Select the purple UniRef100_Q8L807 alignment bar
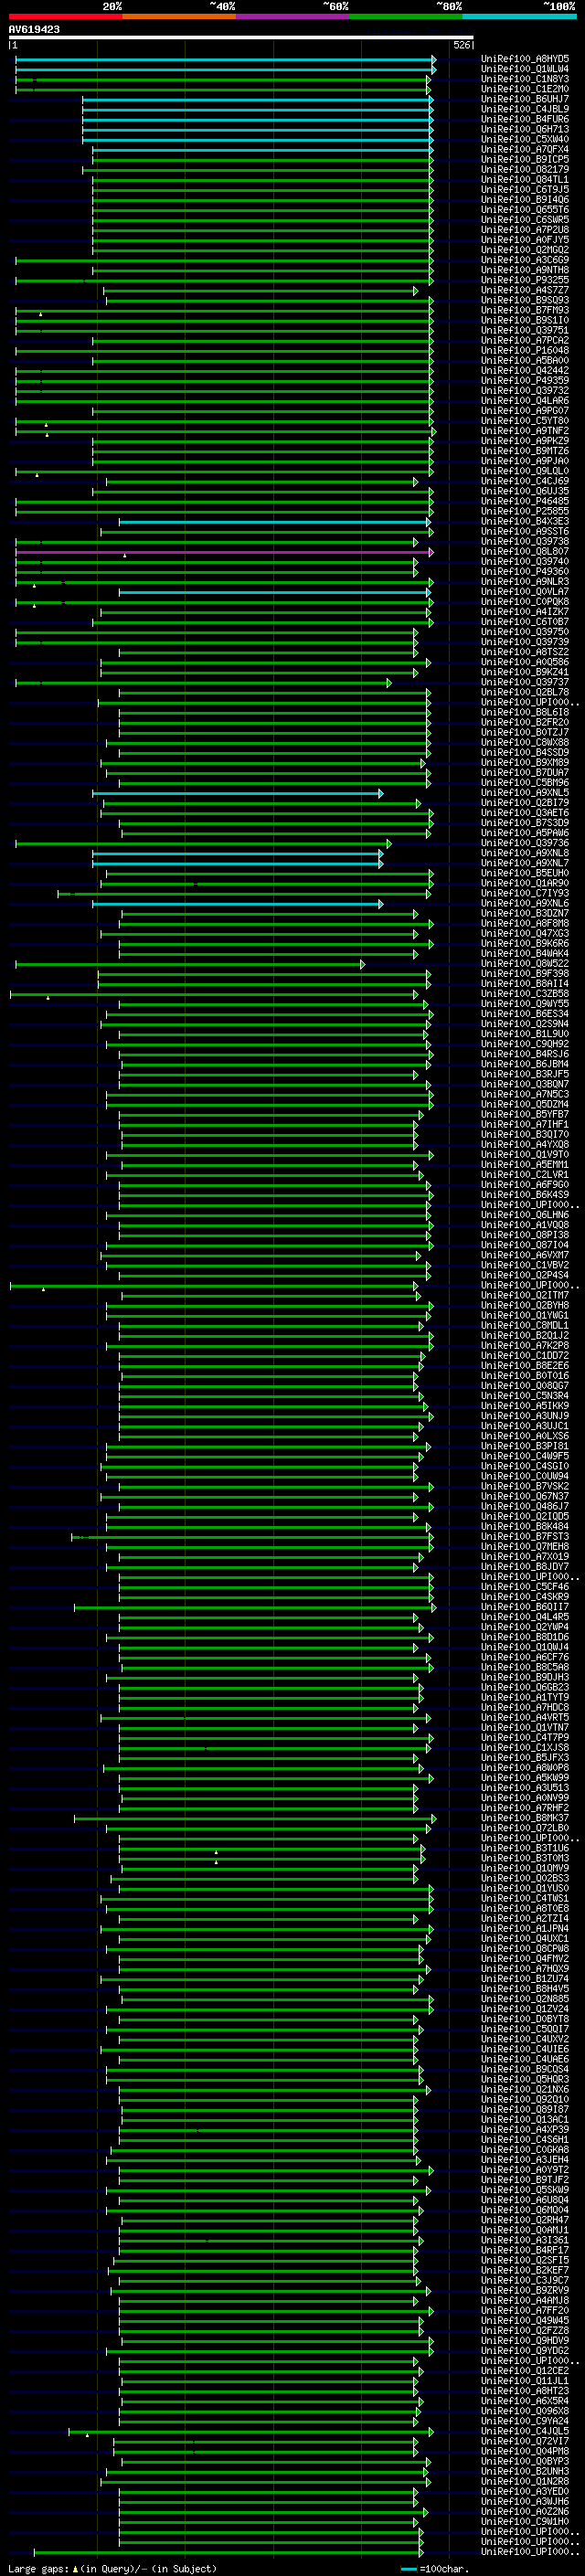Image resolution: width=585 pixels, height=2576 pixels. pos(224,552)
